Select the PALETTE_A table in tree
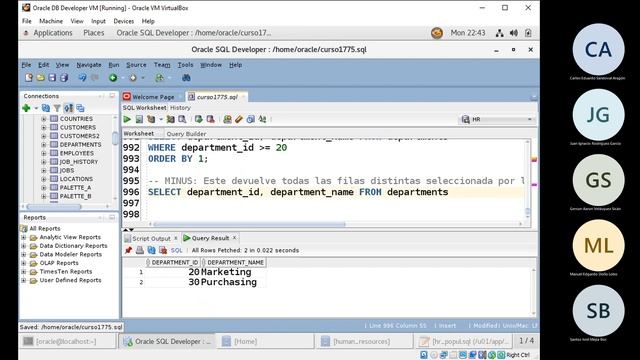 pyautogui.click(x=76, y=187)
